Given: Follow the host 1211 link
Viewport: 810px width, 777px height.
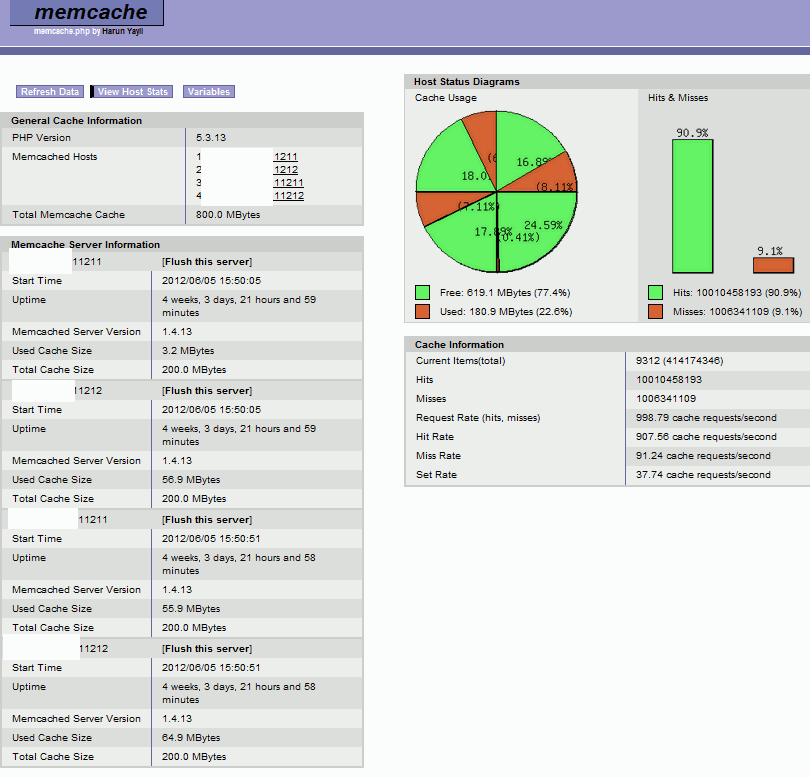Looking at the screenshot, I should tap(284, 157).
